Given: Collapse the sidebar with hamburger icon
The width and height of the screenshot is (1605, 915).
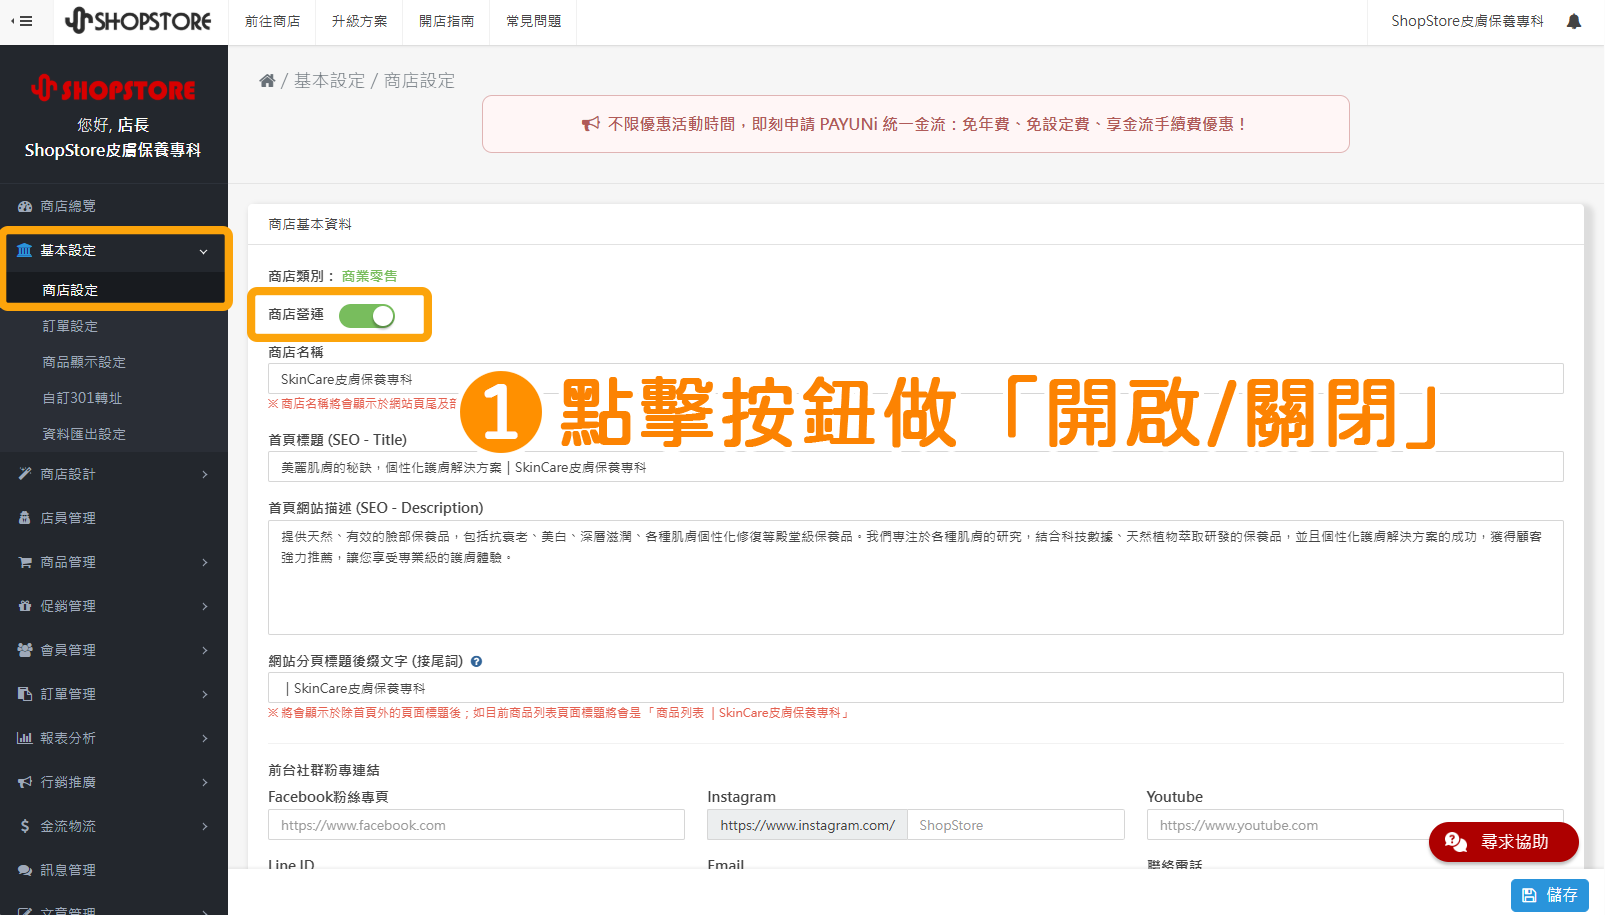Looking at the screenshot, I should click(25, 20).
